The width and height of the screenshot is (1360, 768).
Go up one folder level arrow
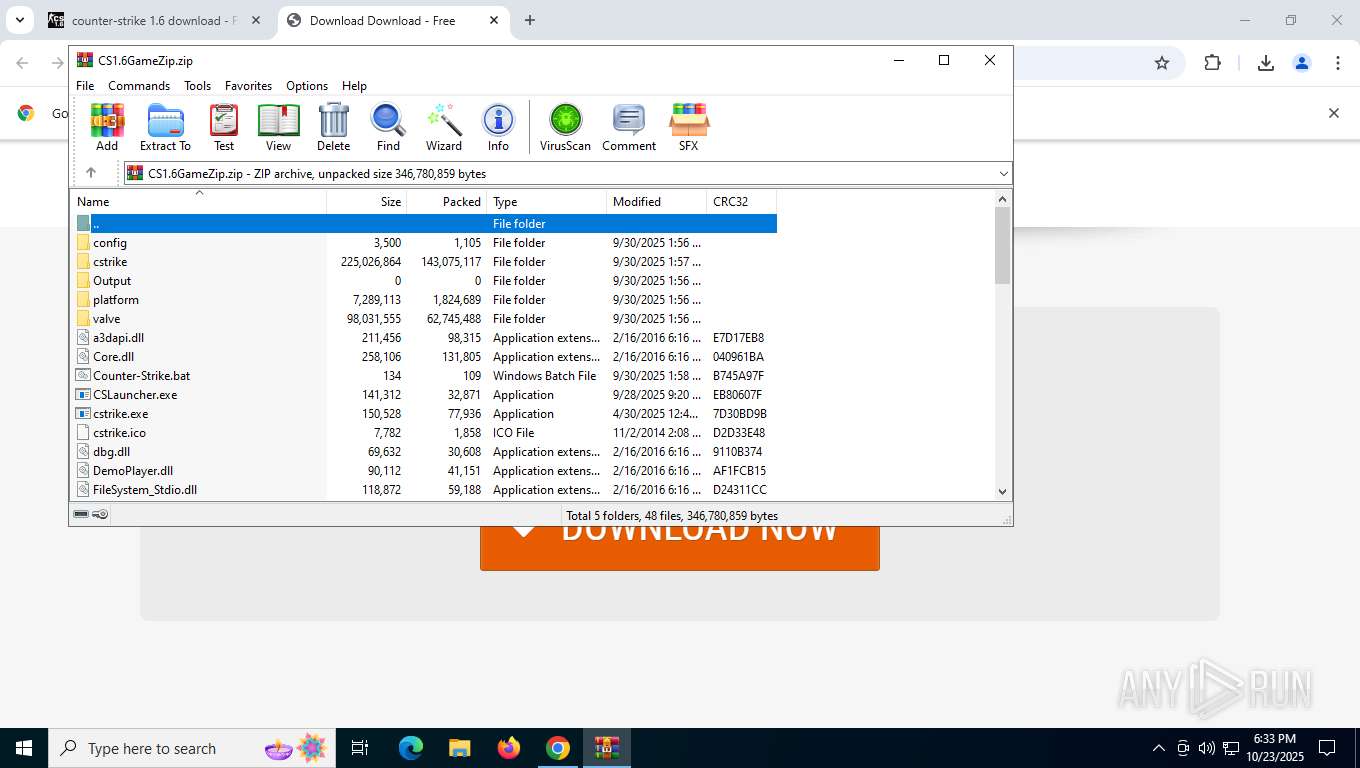point(91,173)
